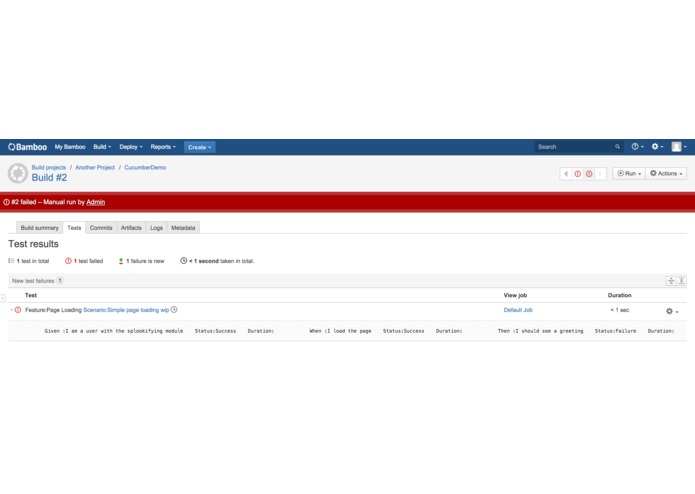This screenshot has width=695, height=494.
Task: Open the help question mark menu
Action: coord(637,147)
